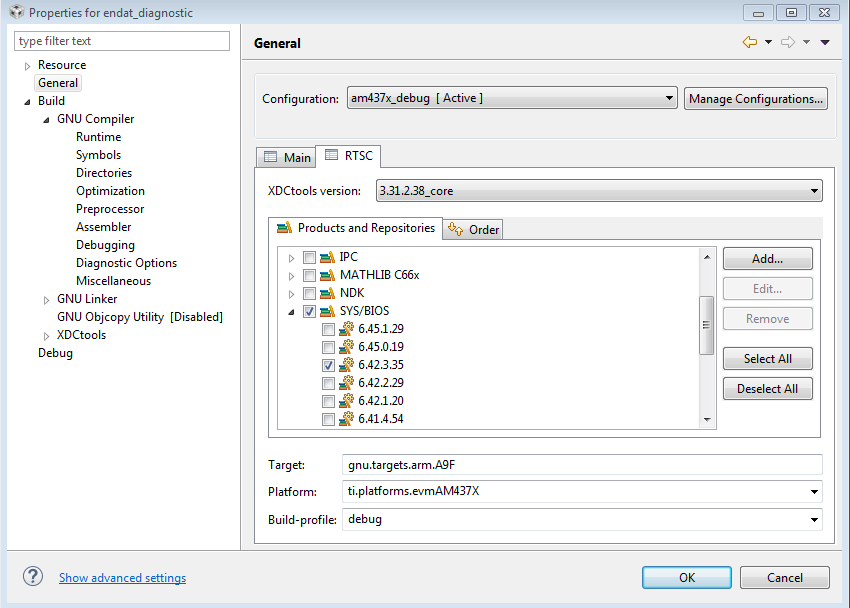Check SYS/BIOS version 6.45.1.29
This screenshot has height=608, width=850.
click(328, 329)
